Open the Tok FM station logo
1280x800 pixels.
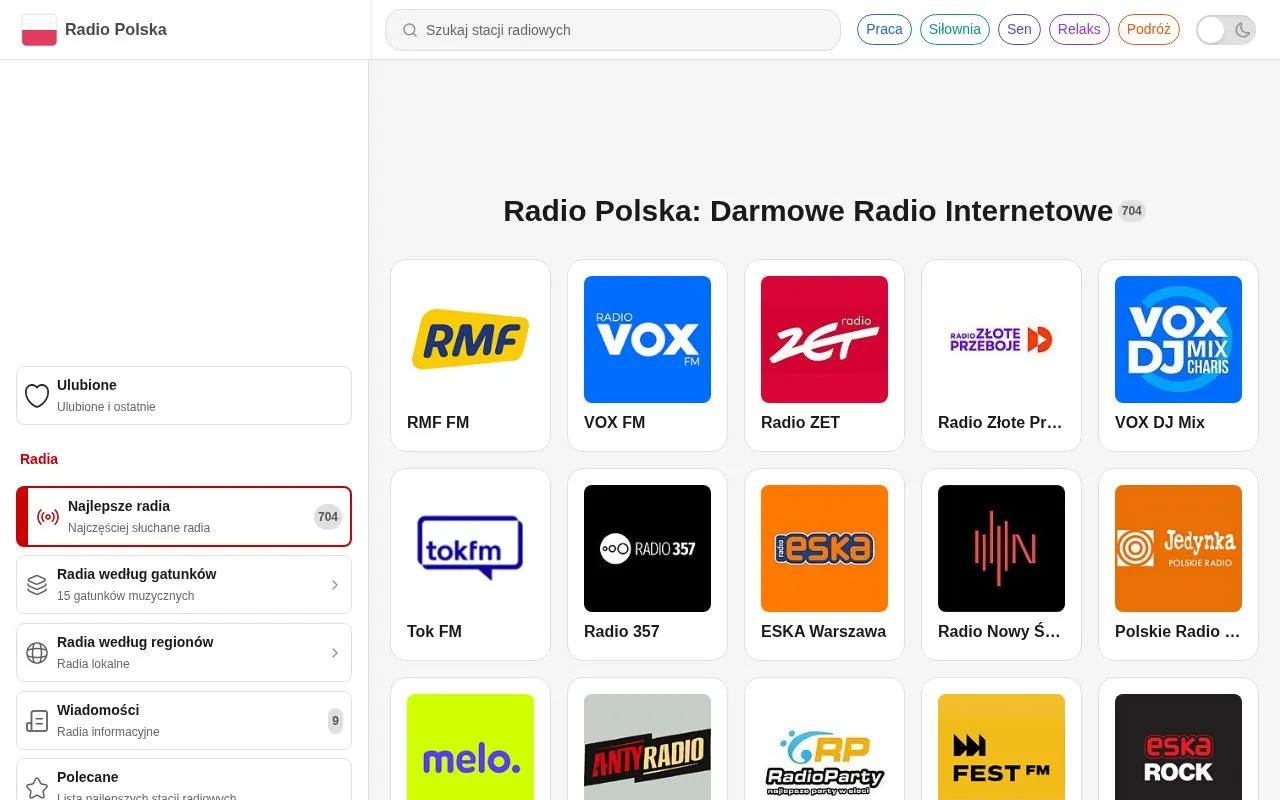[x=470, y=548]
